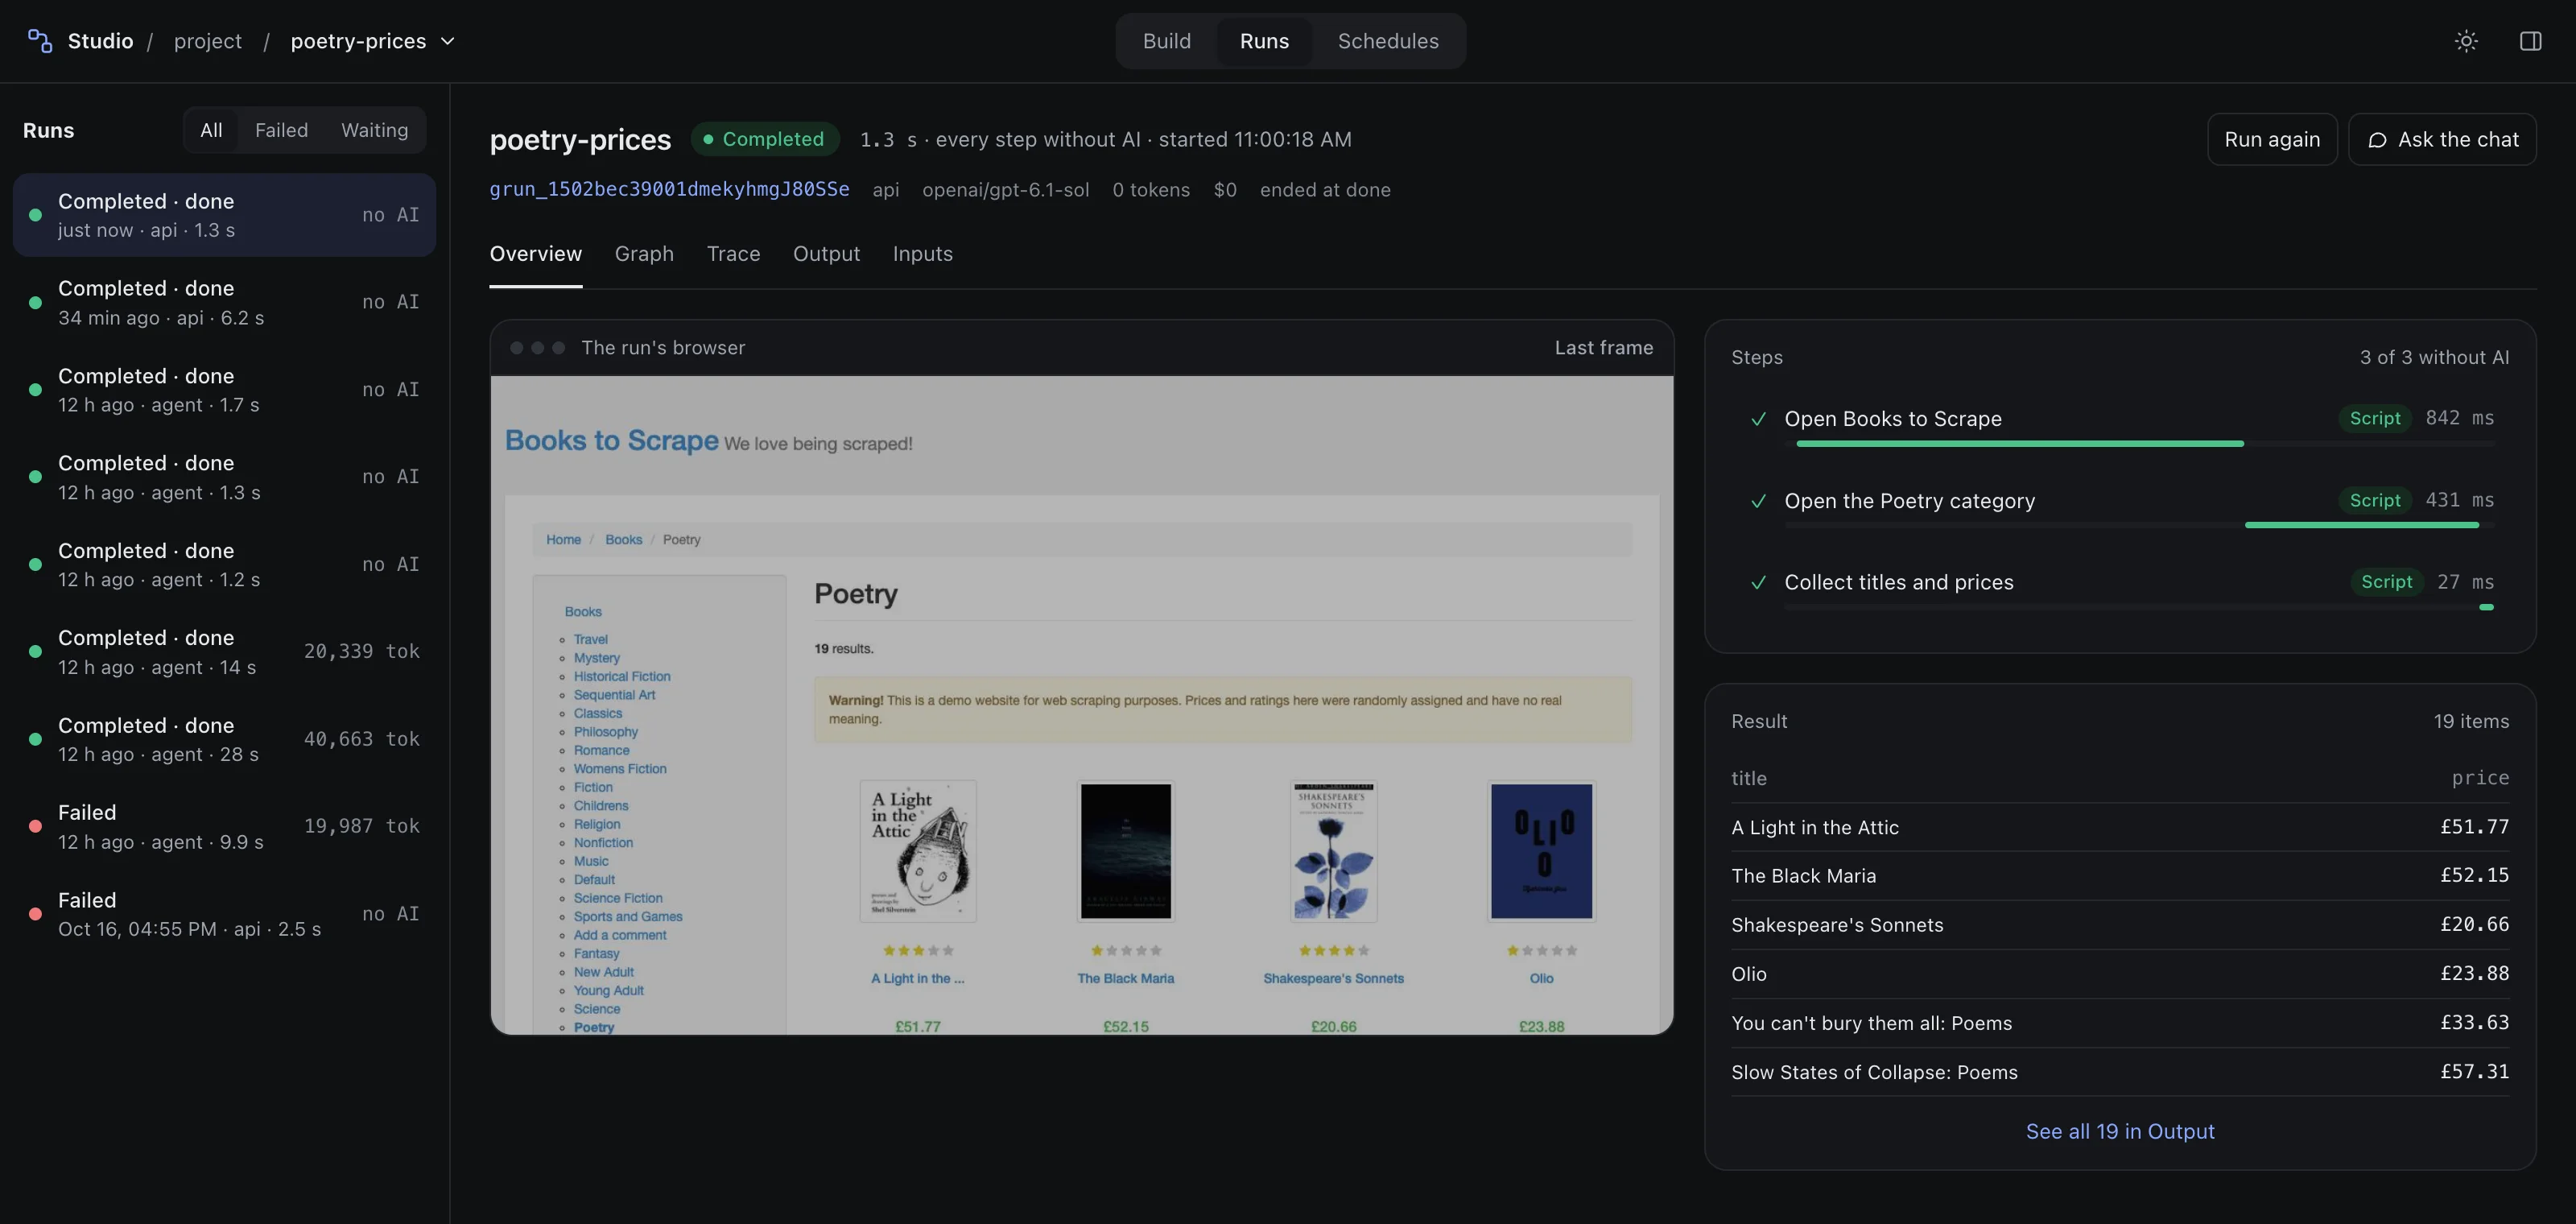The width and height of the screenshot is (2576, 1224).
Task: Filter runs by Waiting
Action: 374,130
